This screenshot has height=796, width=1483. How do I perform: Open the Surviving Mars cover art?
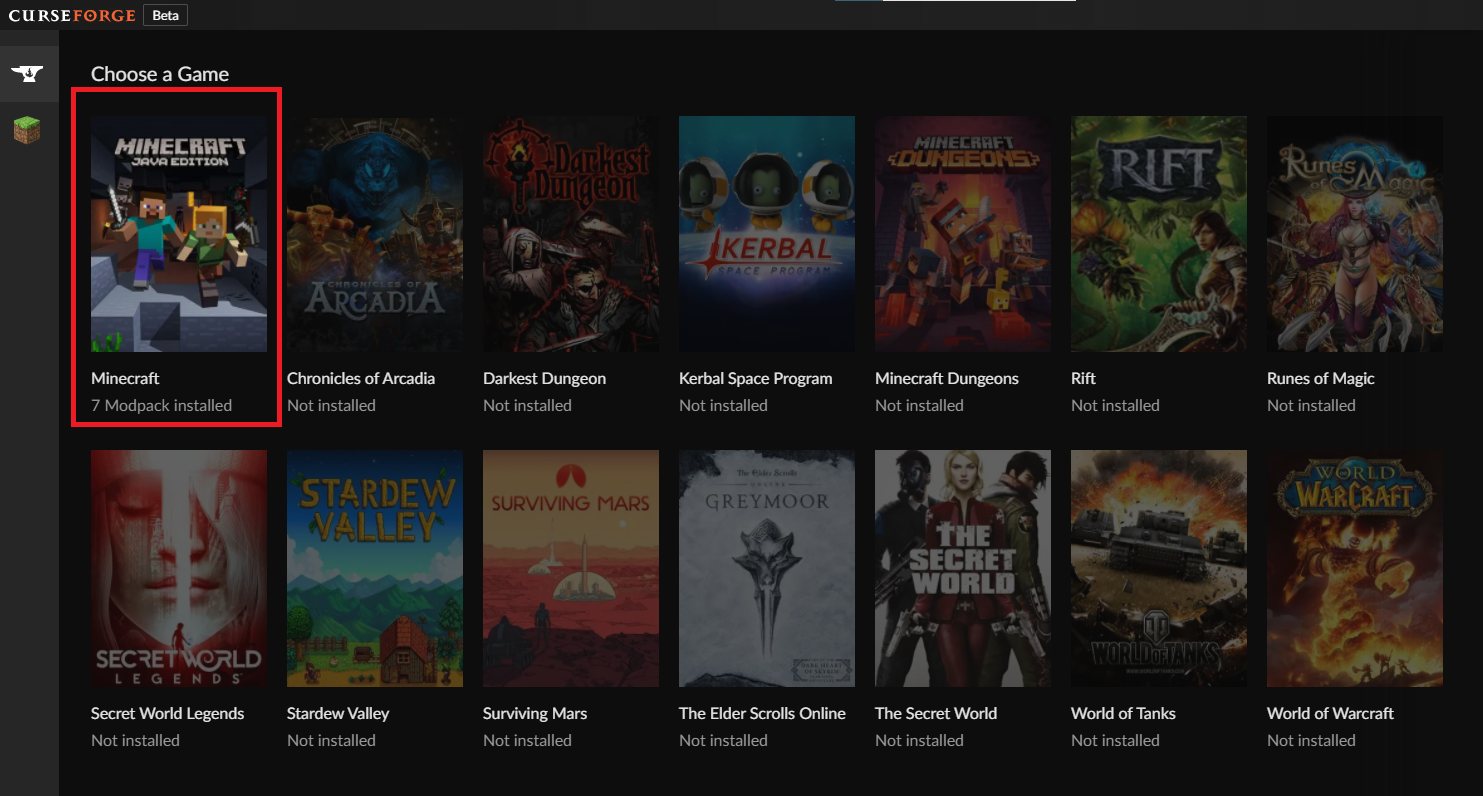(x=571, y=568)
